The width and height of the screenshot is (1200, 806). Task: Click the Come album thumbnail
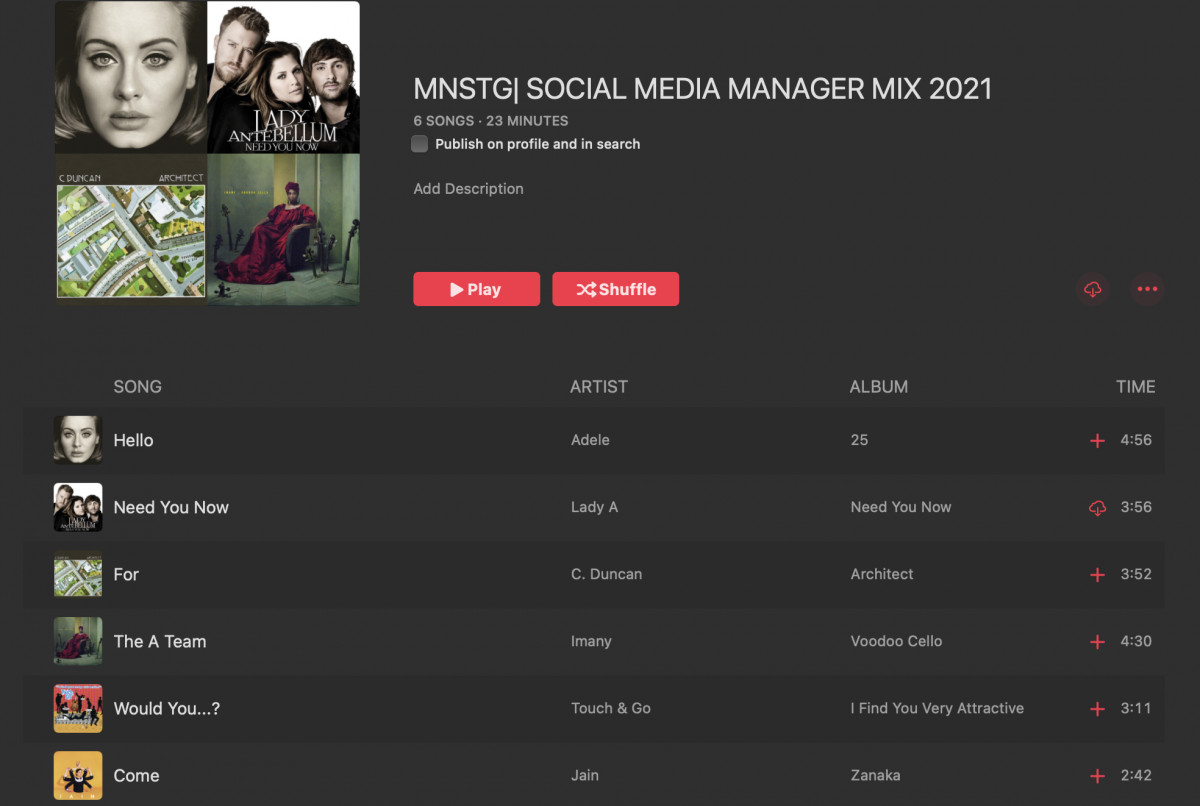[78, 775]
